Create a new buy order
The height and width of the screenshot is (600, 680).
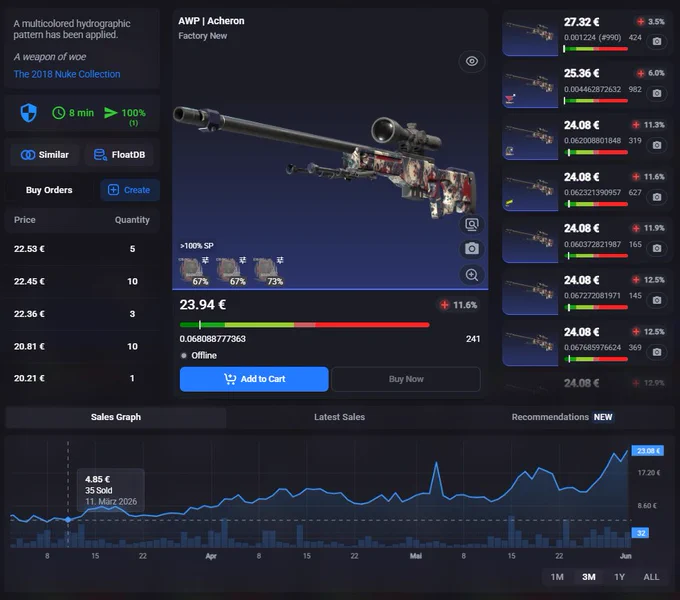click(130, 190)
